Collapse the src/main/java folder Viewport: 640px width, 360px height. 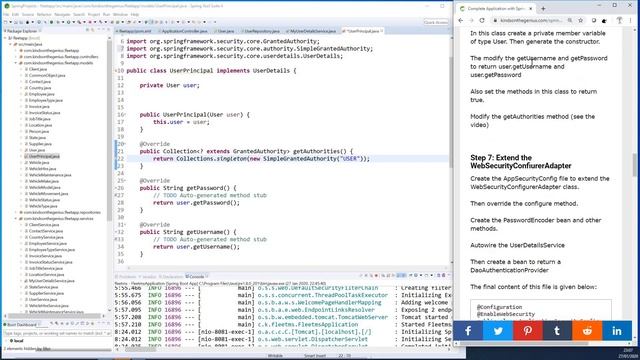click(11, 44)
